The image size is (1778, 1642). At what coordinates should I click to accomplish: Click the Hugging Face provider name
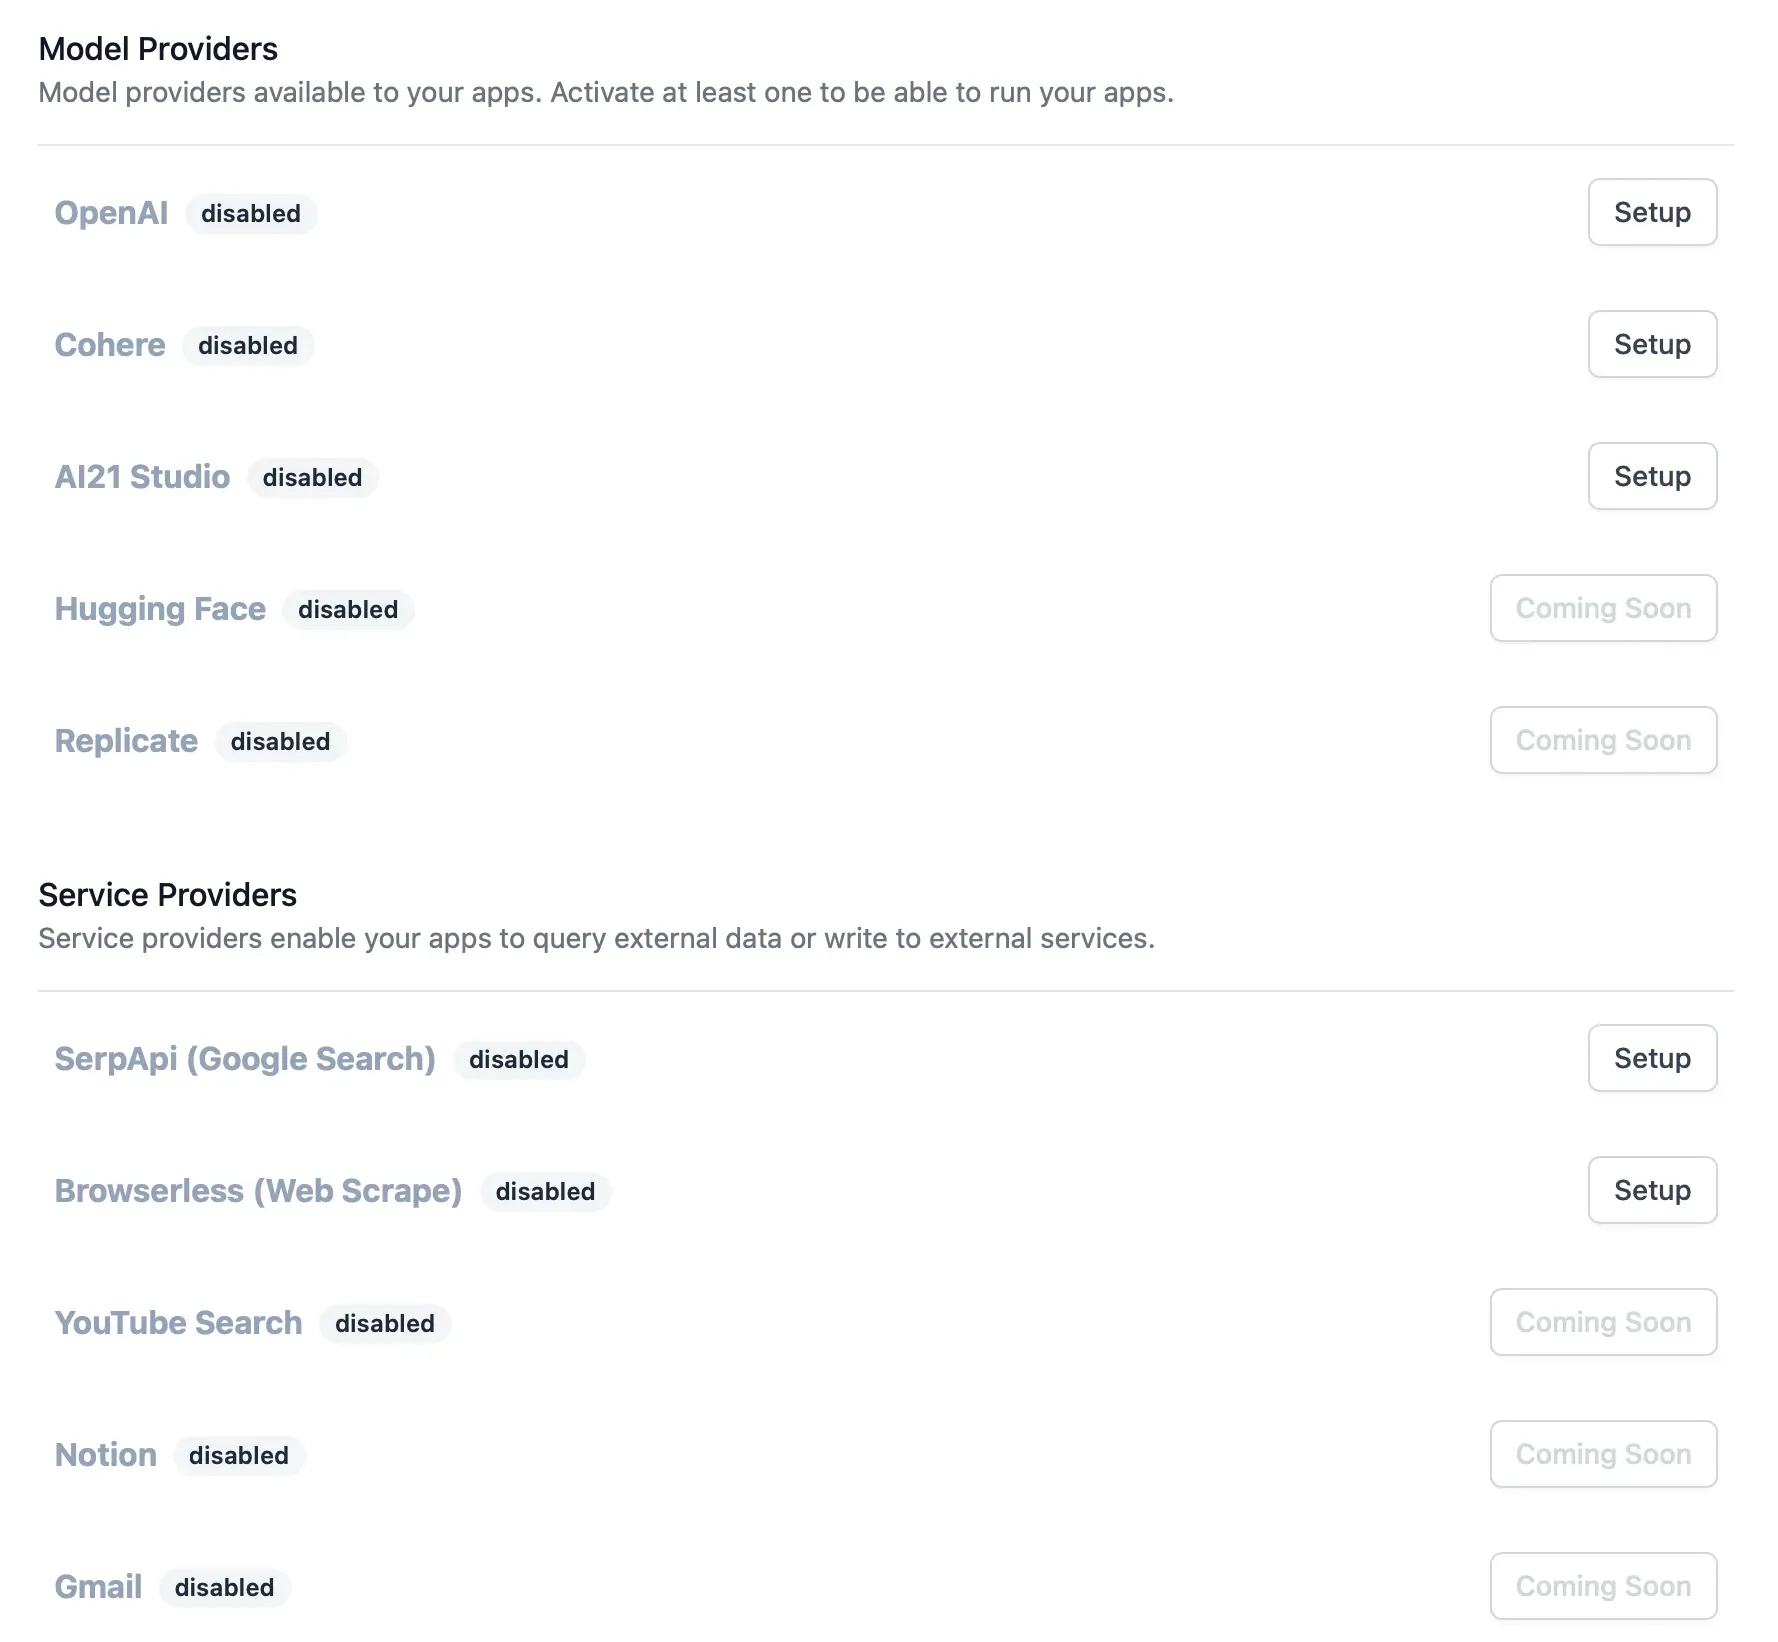coord(160,609)
